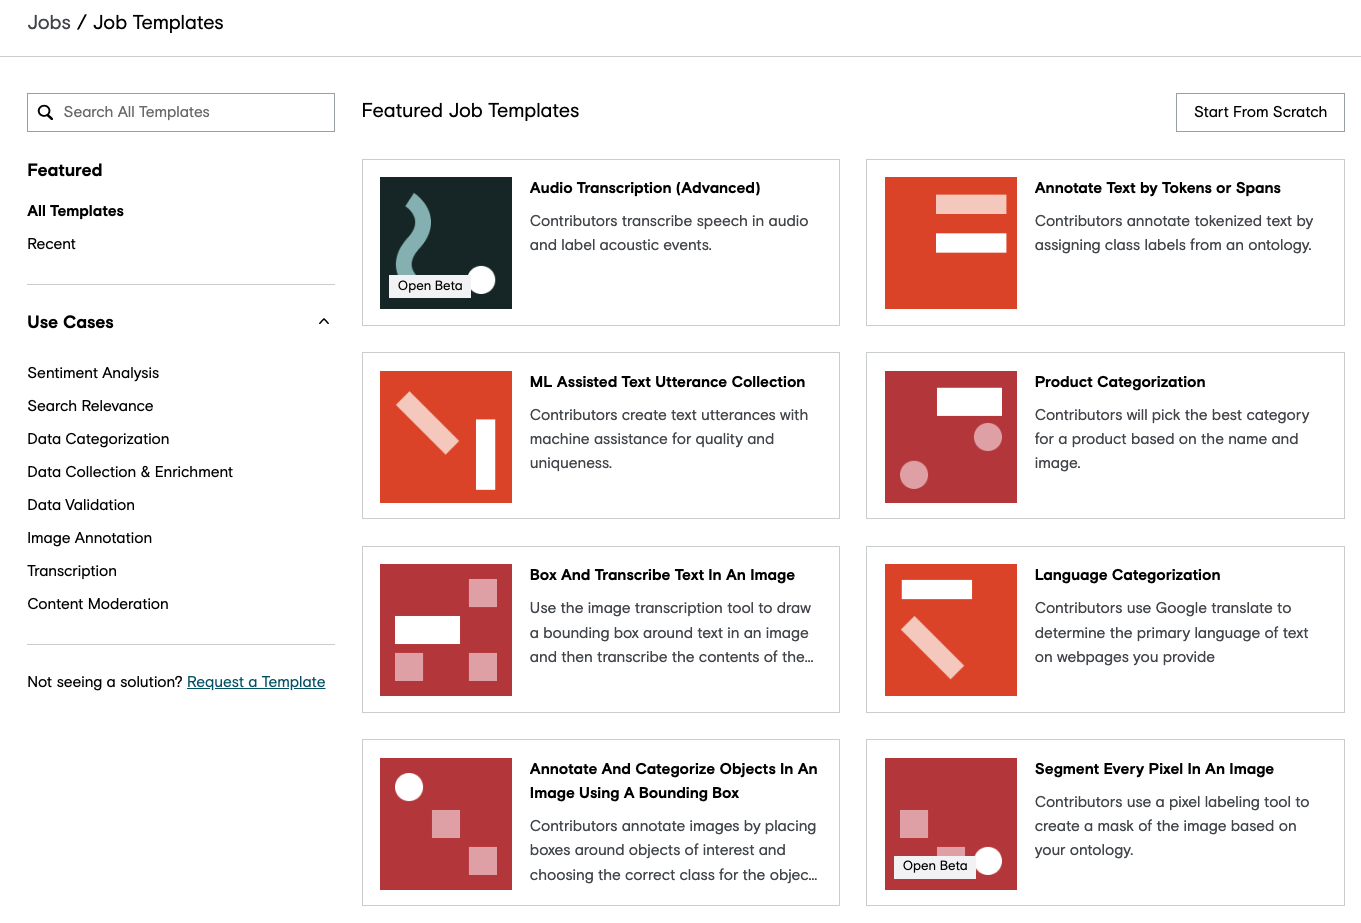Image resolution: width=1361 pixels, height=923 pixels.
Task: Filter by Content Moderation use case
Action: click(x=98, y=604)
